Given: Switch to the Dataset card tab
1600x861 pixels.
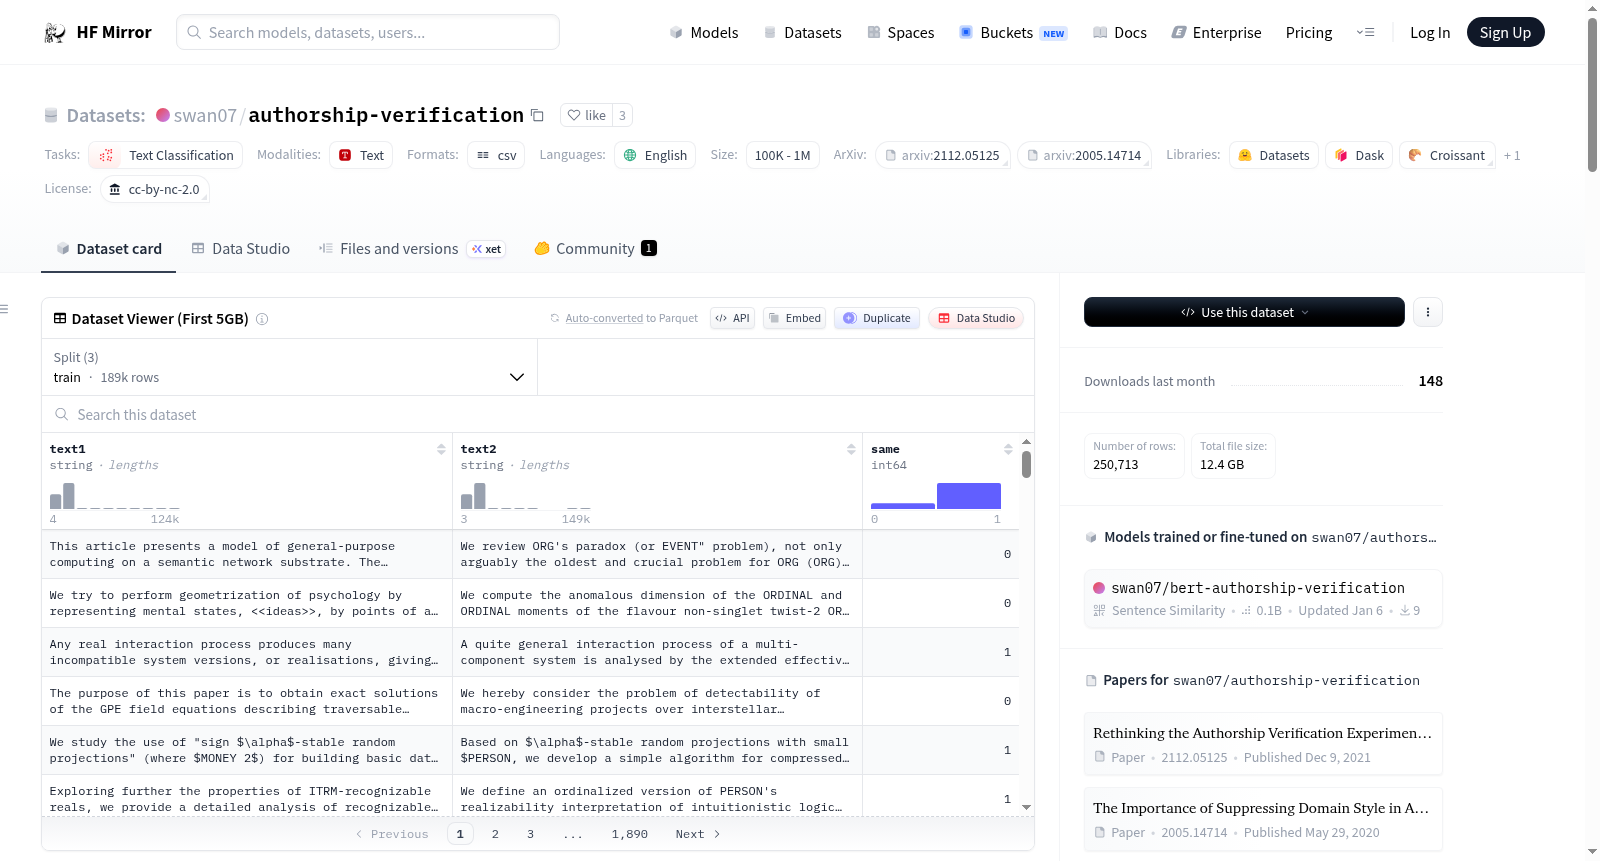Looking at the screenshot, I should pos(108,249).
